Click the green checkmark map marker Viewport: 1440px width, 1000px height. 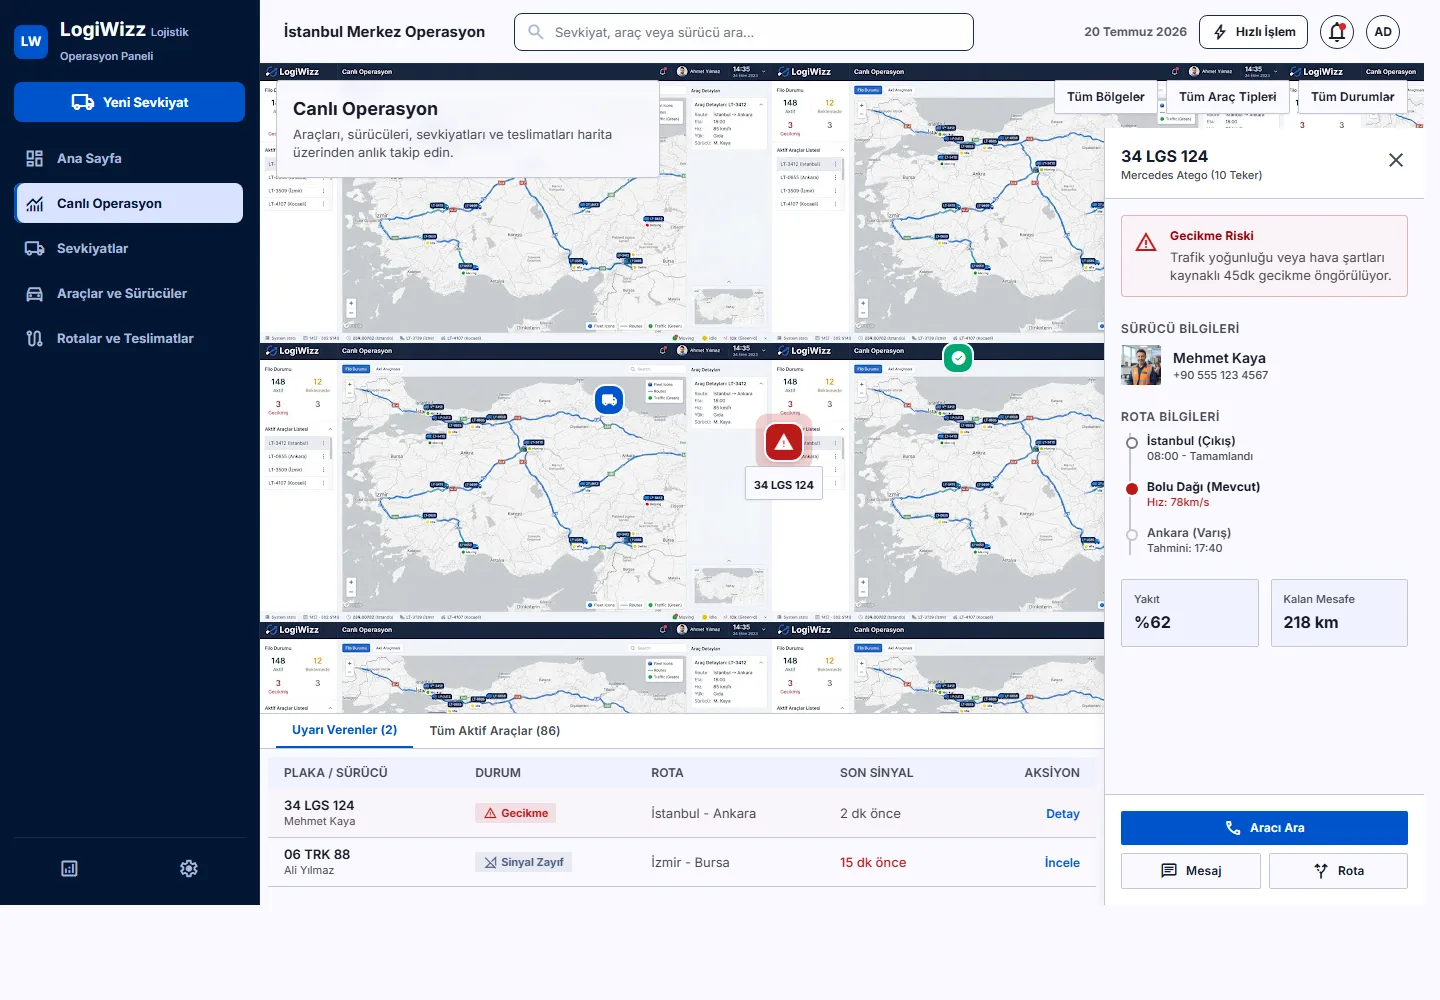pos(958,357)
